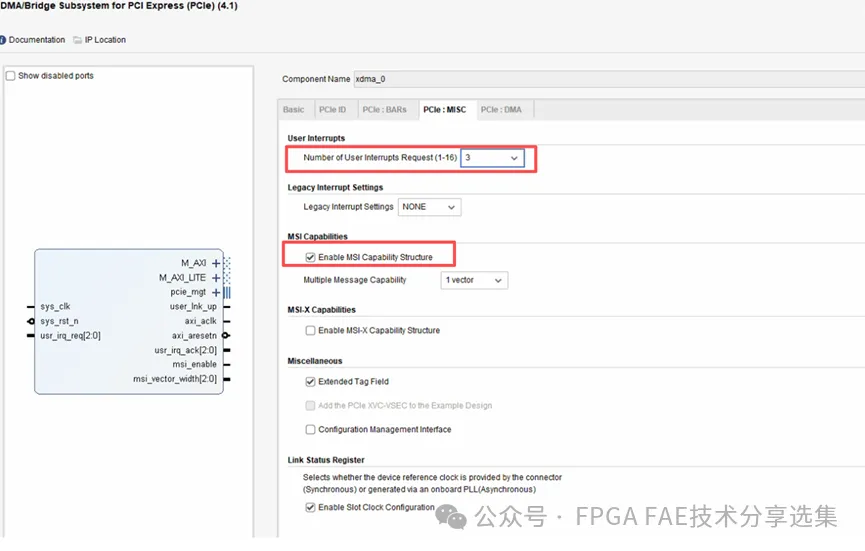Click the sys_rst_n port pin

point(32,321)
